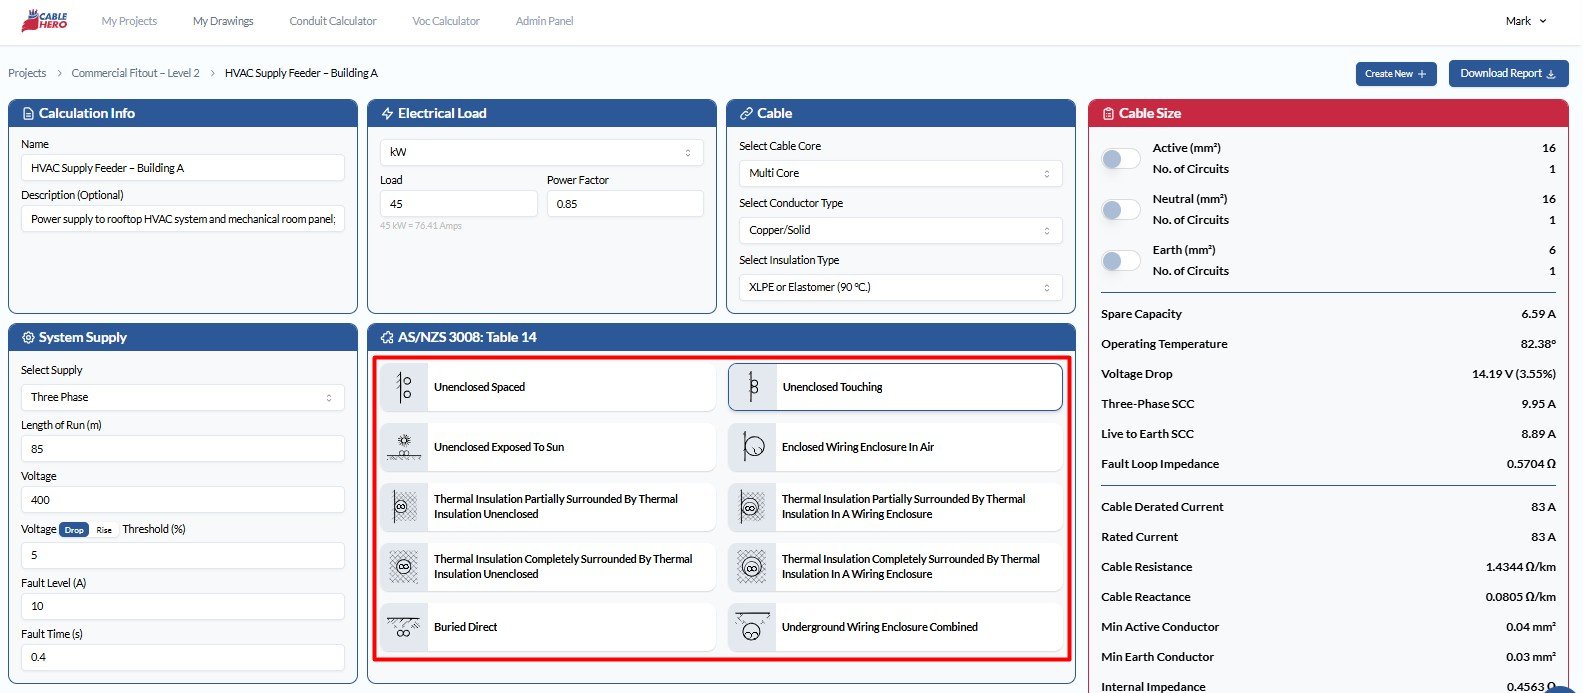Select the Enclosed Wiring Enclosure In Air icon
1583x693 pixels.
click(x=753, y=447)
